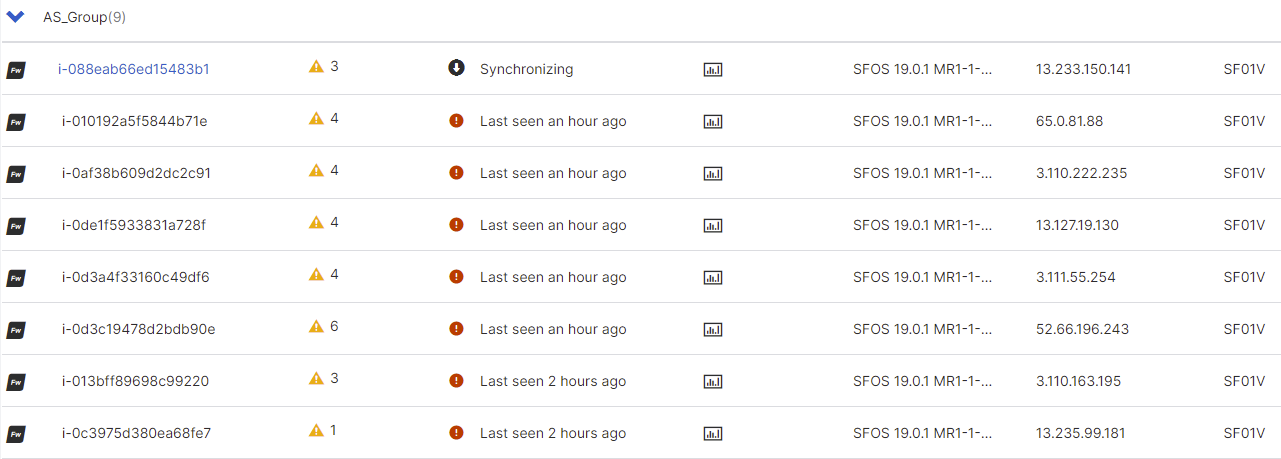The width and height of the screenshot is (1281, 459).
Task: Open the chart icon for i-0d3a4f33160c49df6
Action: click(x=713, y=278)
